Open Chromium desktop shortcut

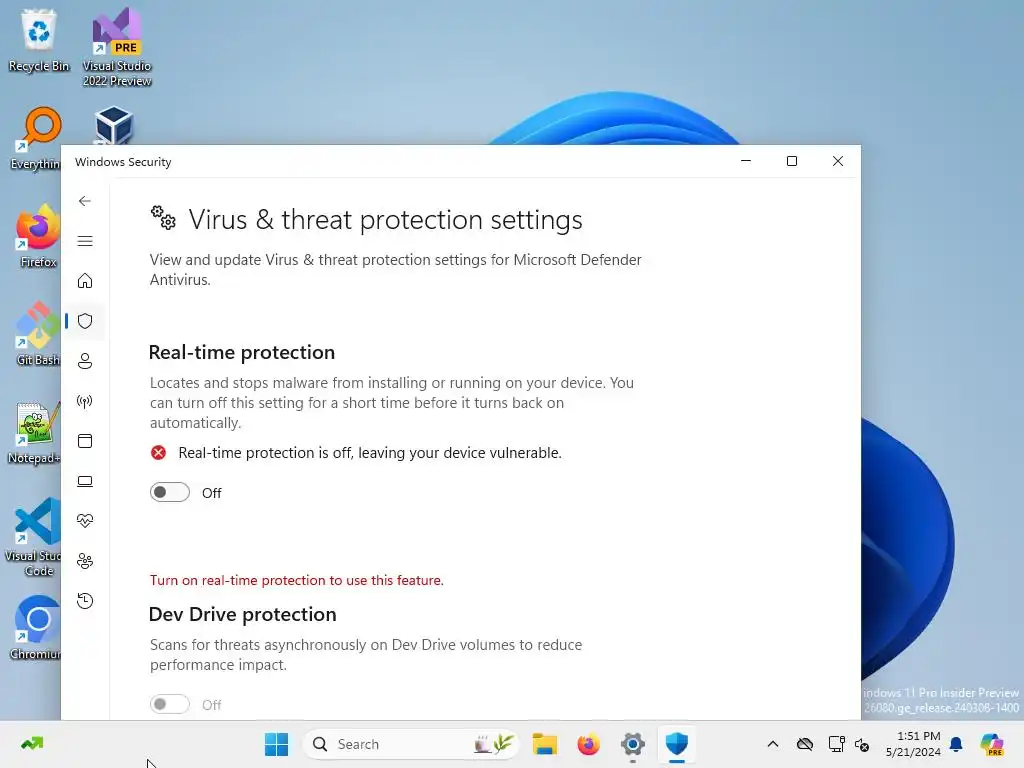36,628
